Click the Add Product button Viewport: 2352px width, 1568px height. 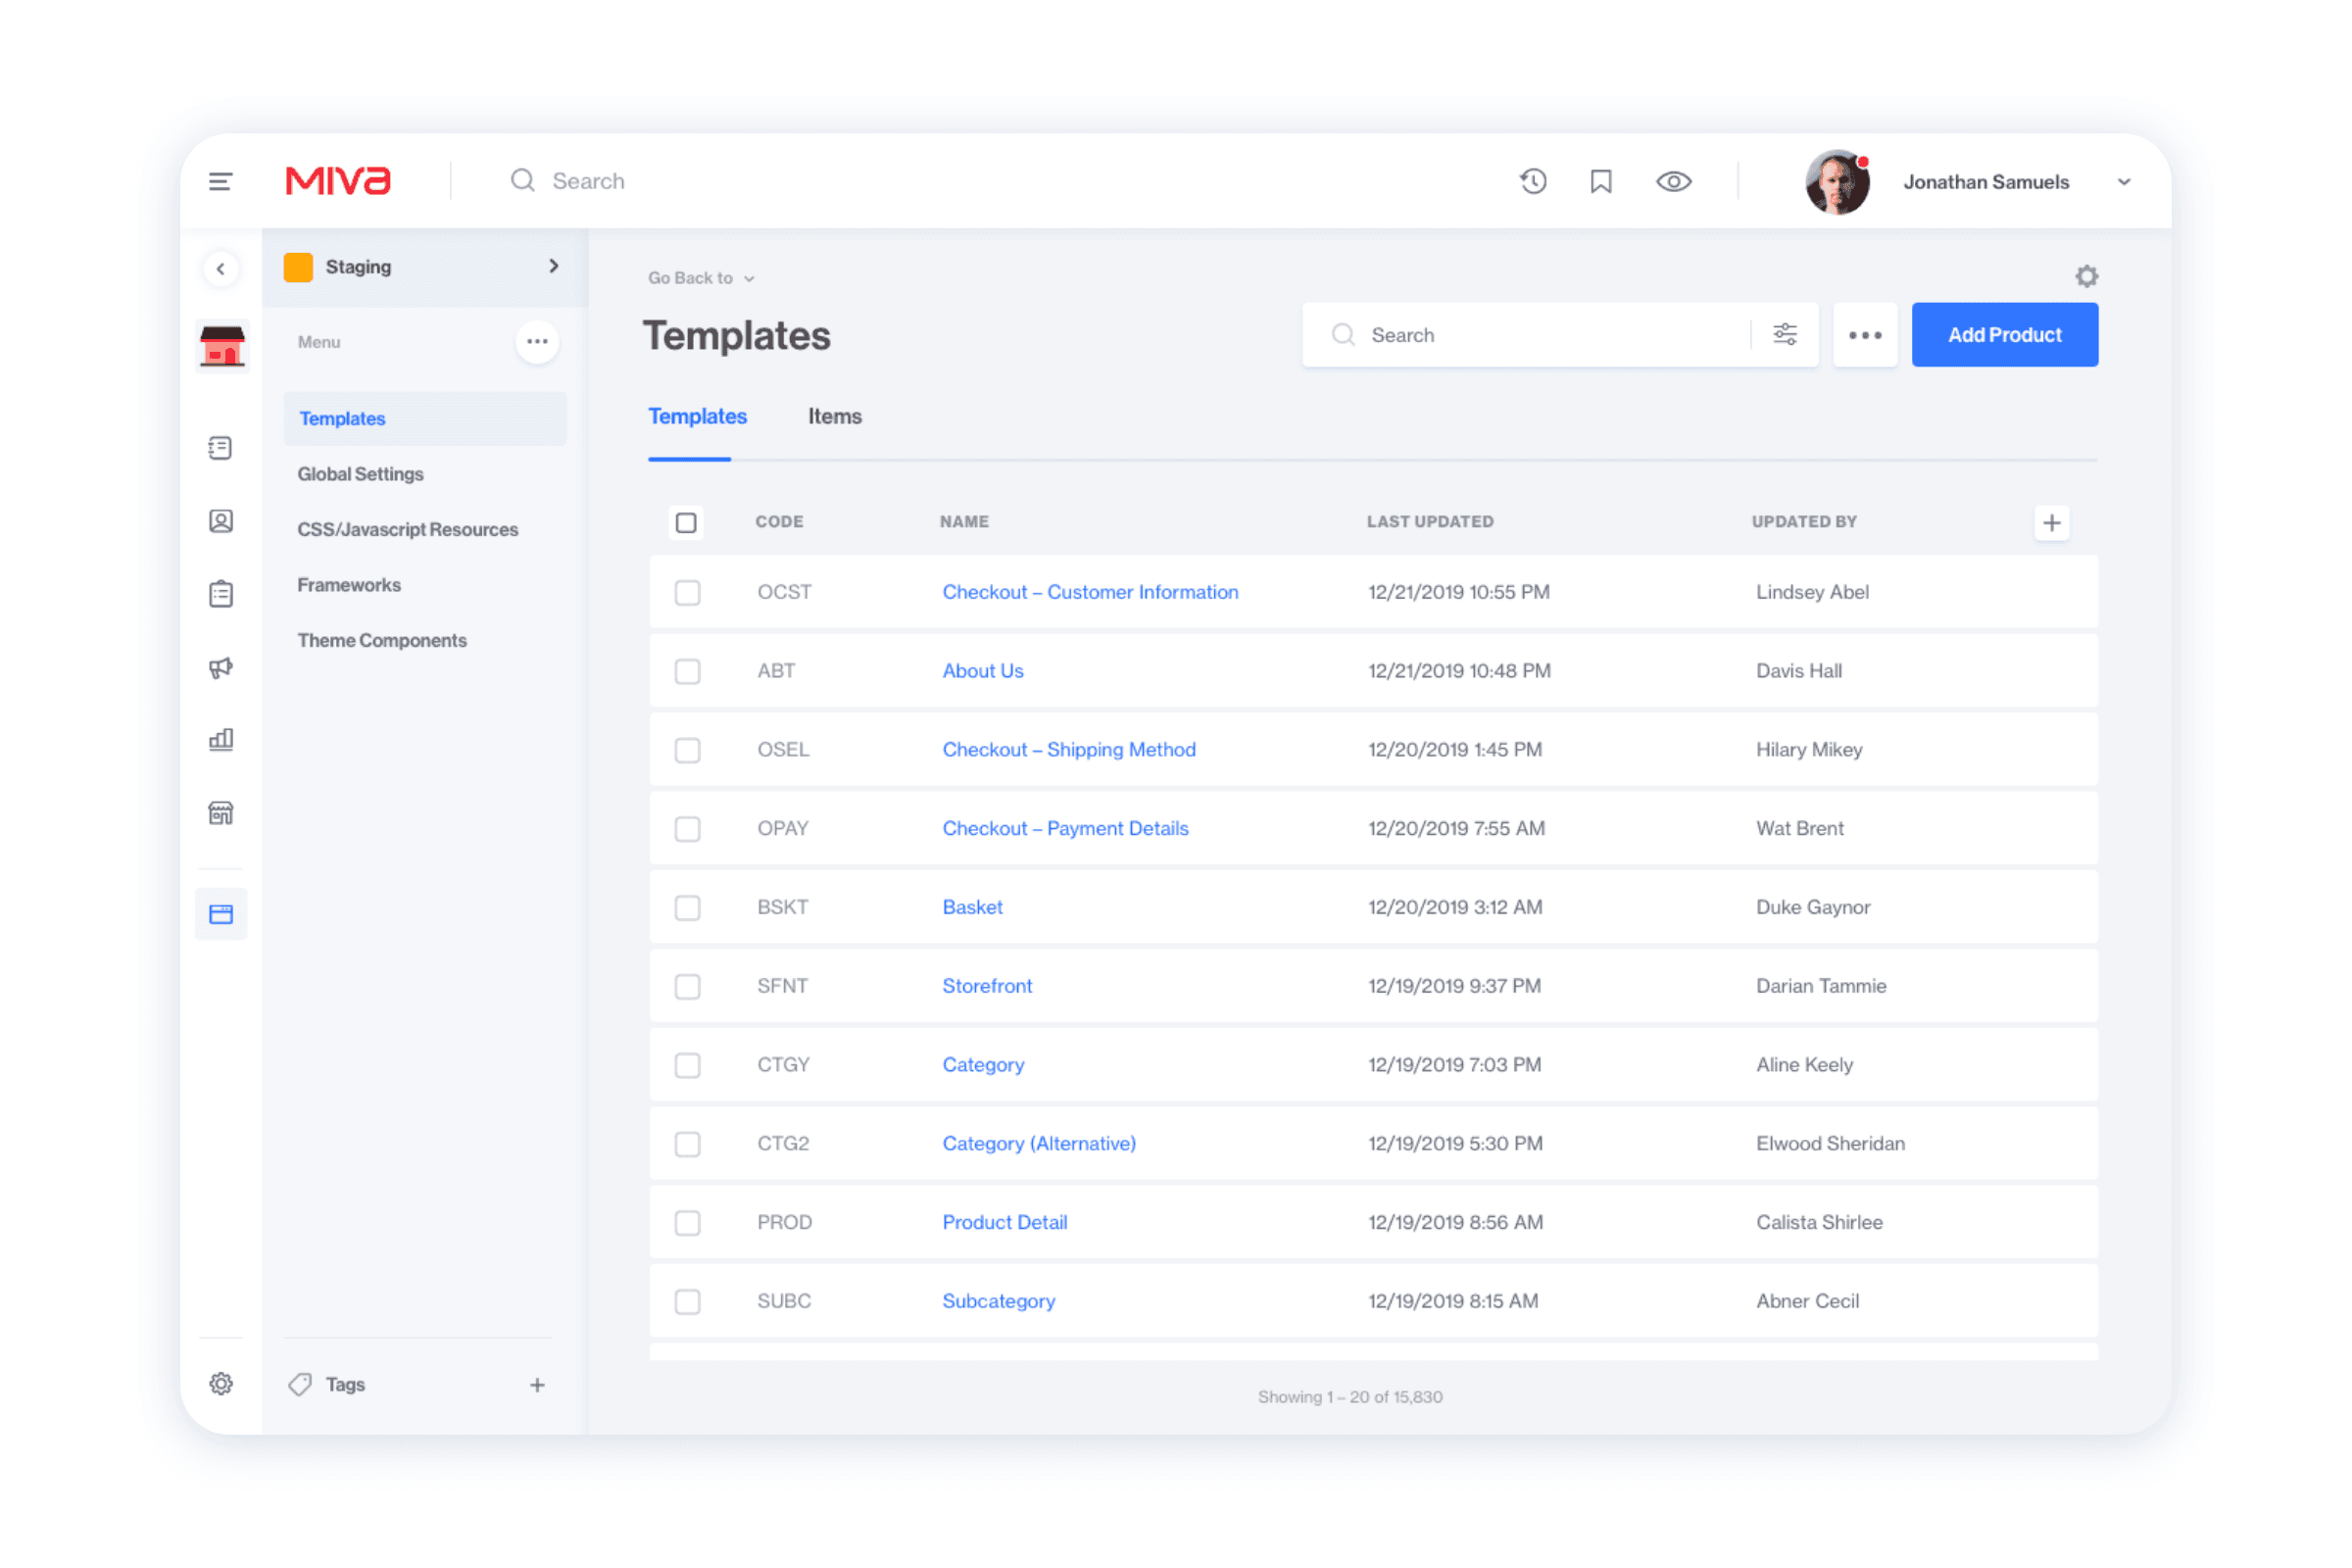pyautogui.click(x=2004, y=335)
